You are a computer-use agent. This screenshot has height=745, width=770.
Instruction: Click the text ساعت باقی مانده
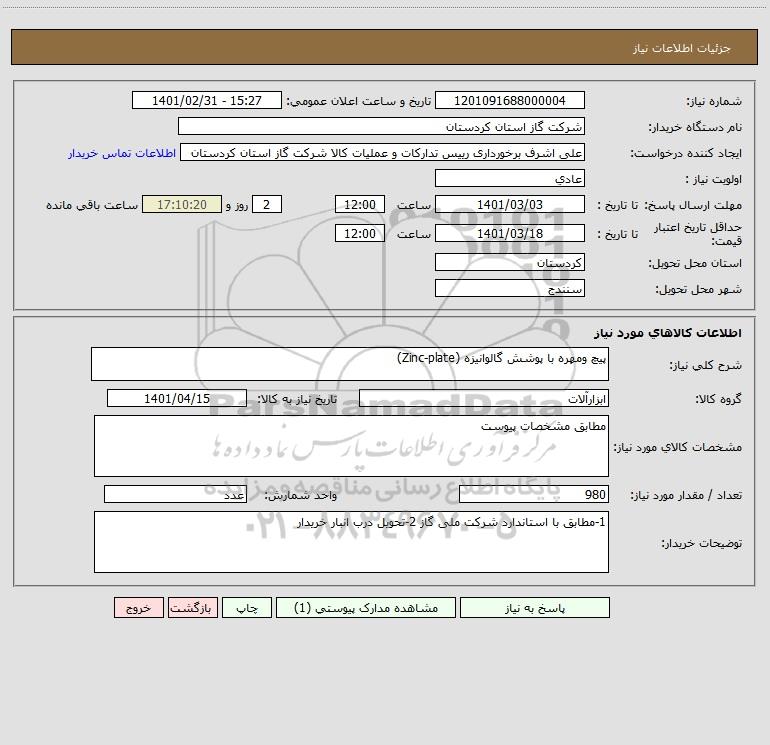[x=92, y=205]
